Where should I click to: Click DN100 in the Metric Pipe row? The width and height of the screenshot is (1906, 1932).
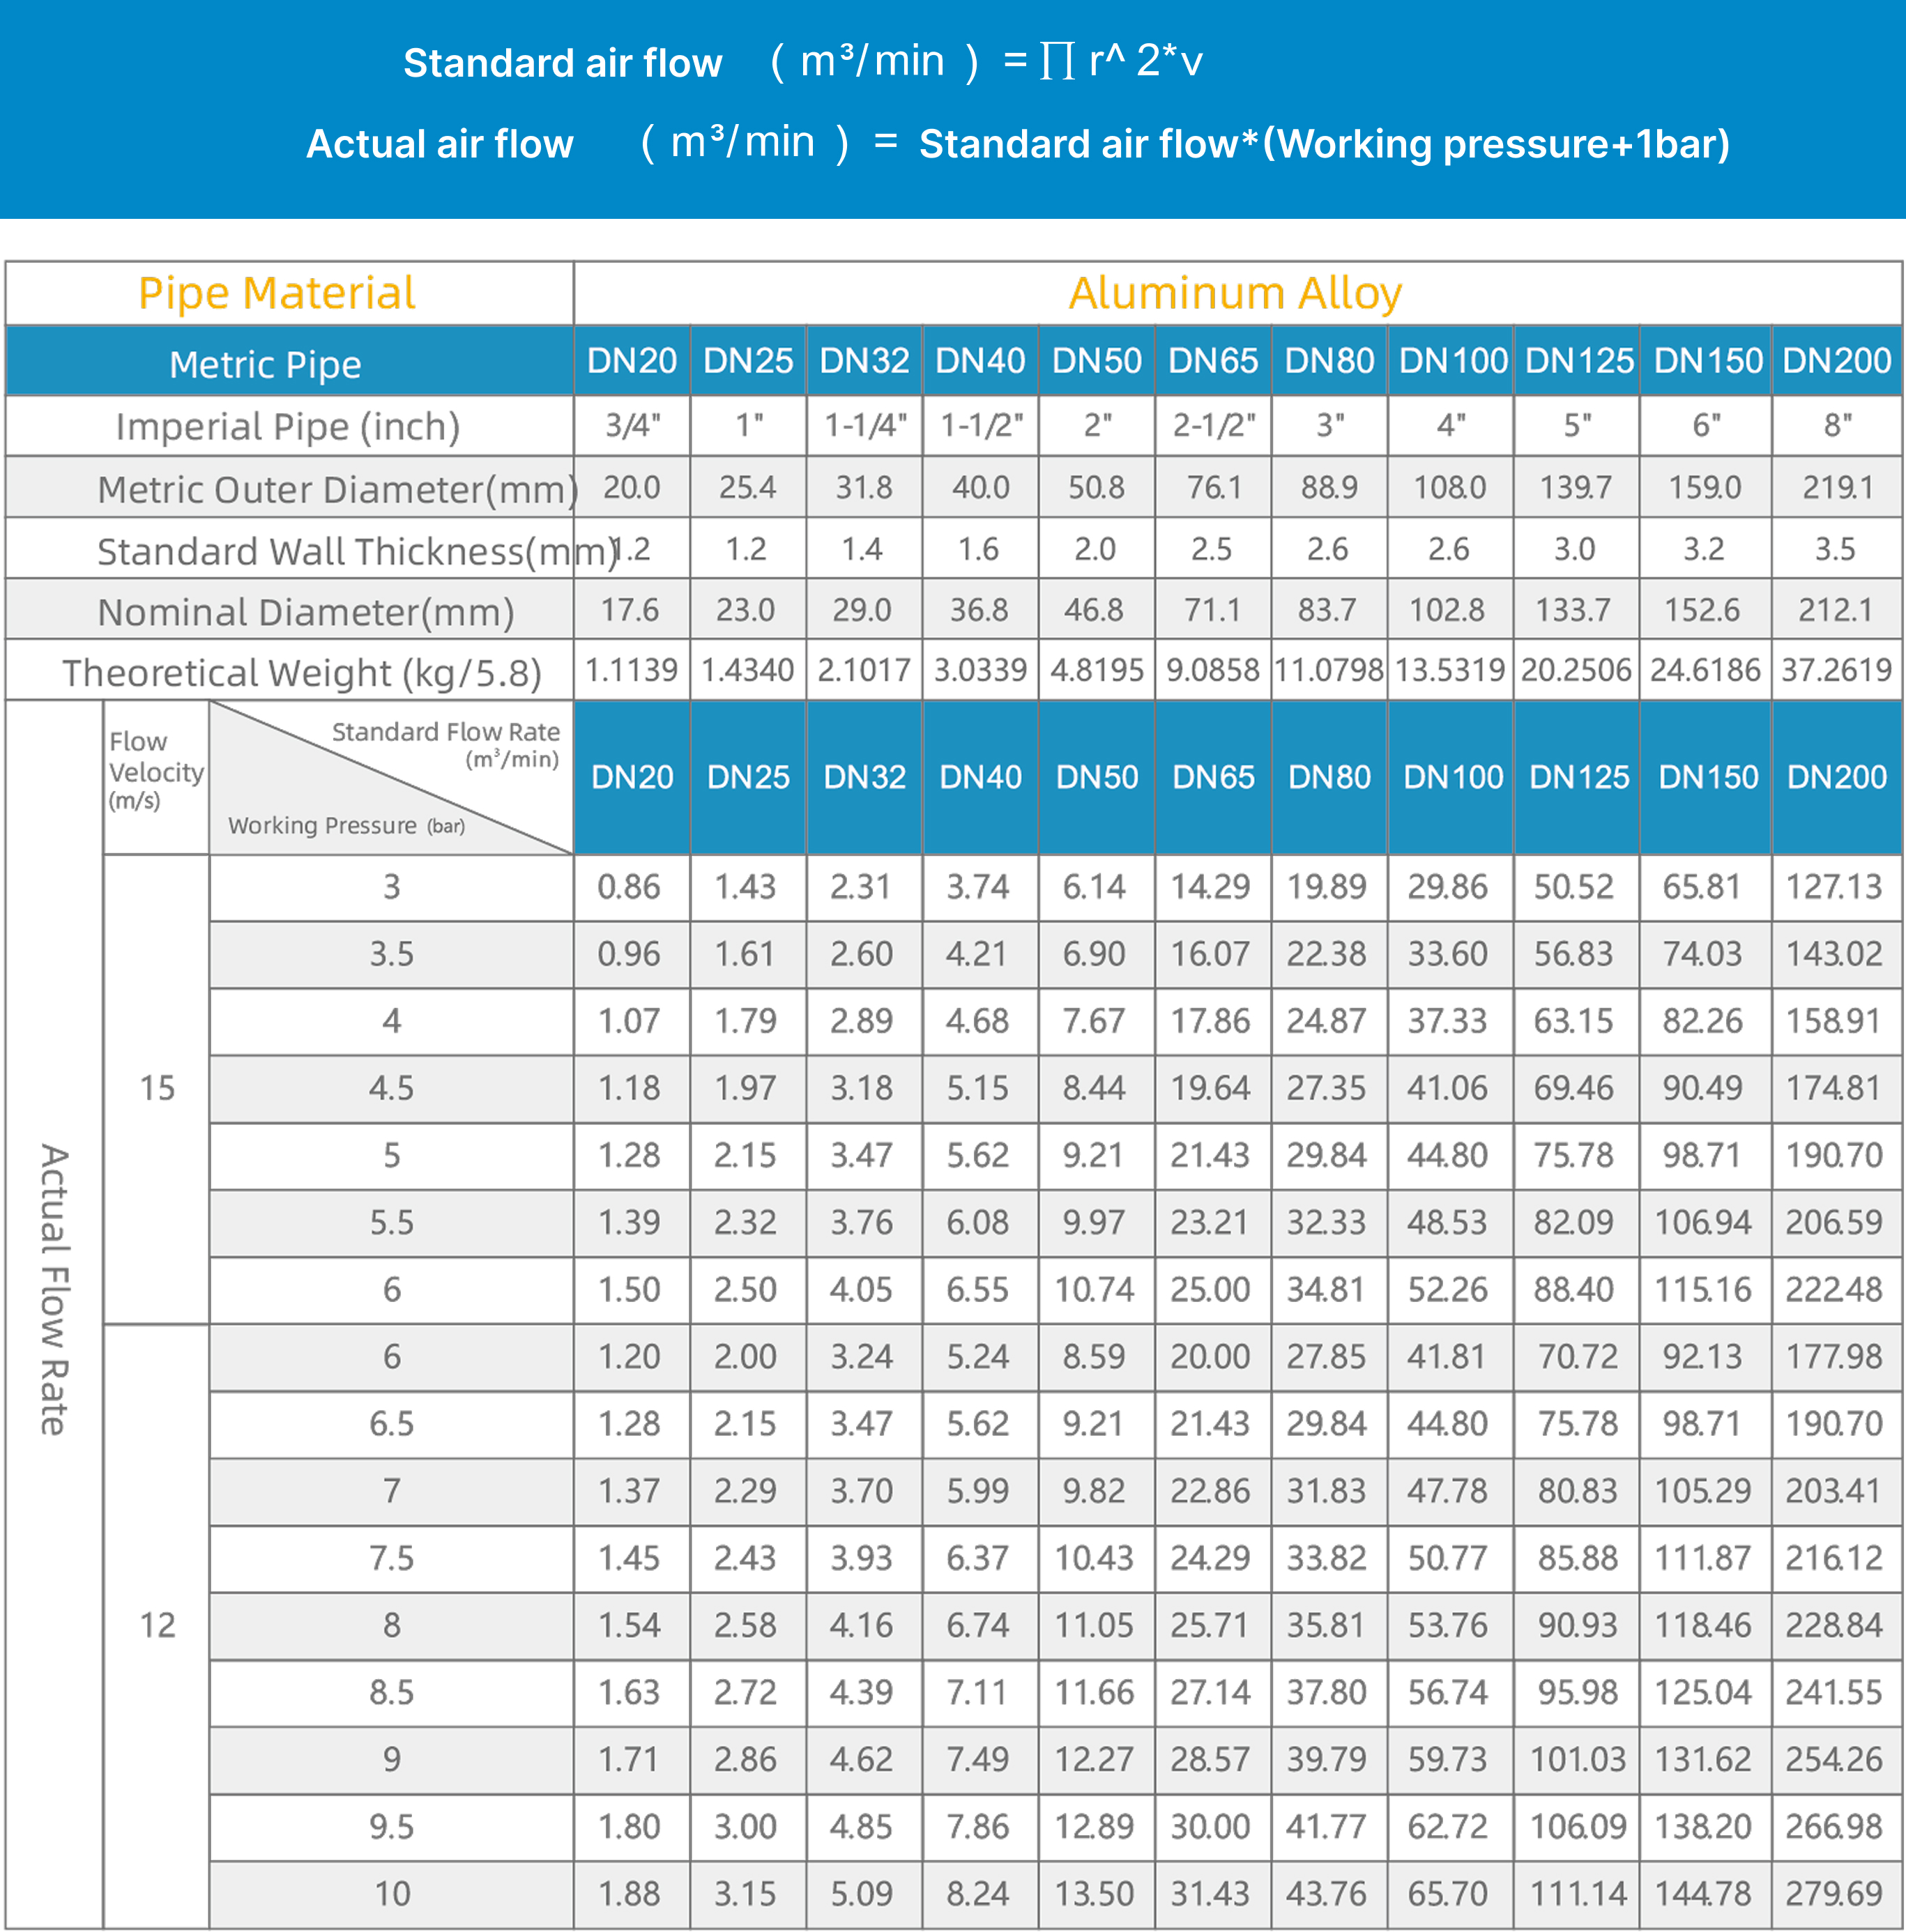point(1452,360)
